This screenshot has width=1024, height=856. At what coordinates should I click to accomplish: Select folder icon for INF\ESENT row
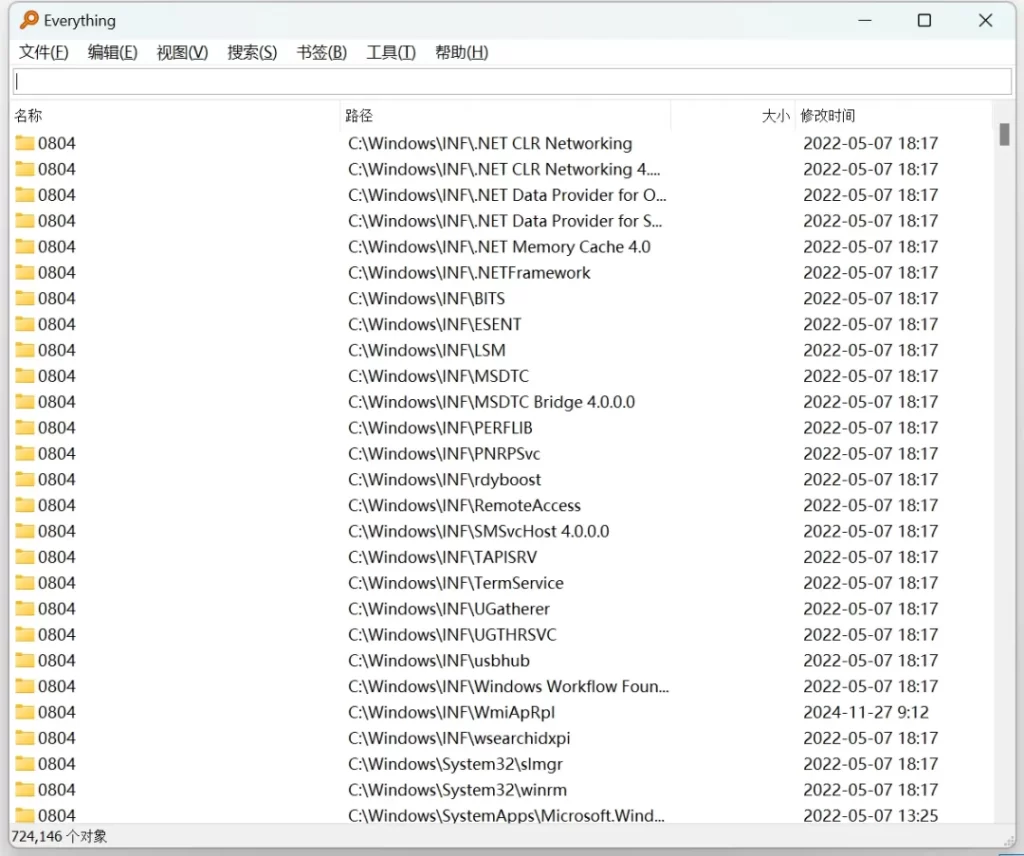pos(25,324)
